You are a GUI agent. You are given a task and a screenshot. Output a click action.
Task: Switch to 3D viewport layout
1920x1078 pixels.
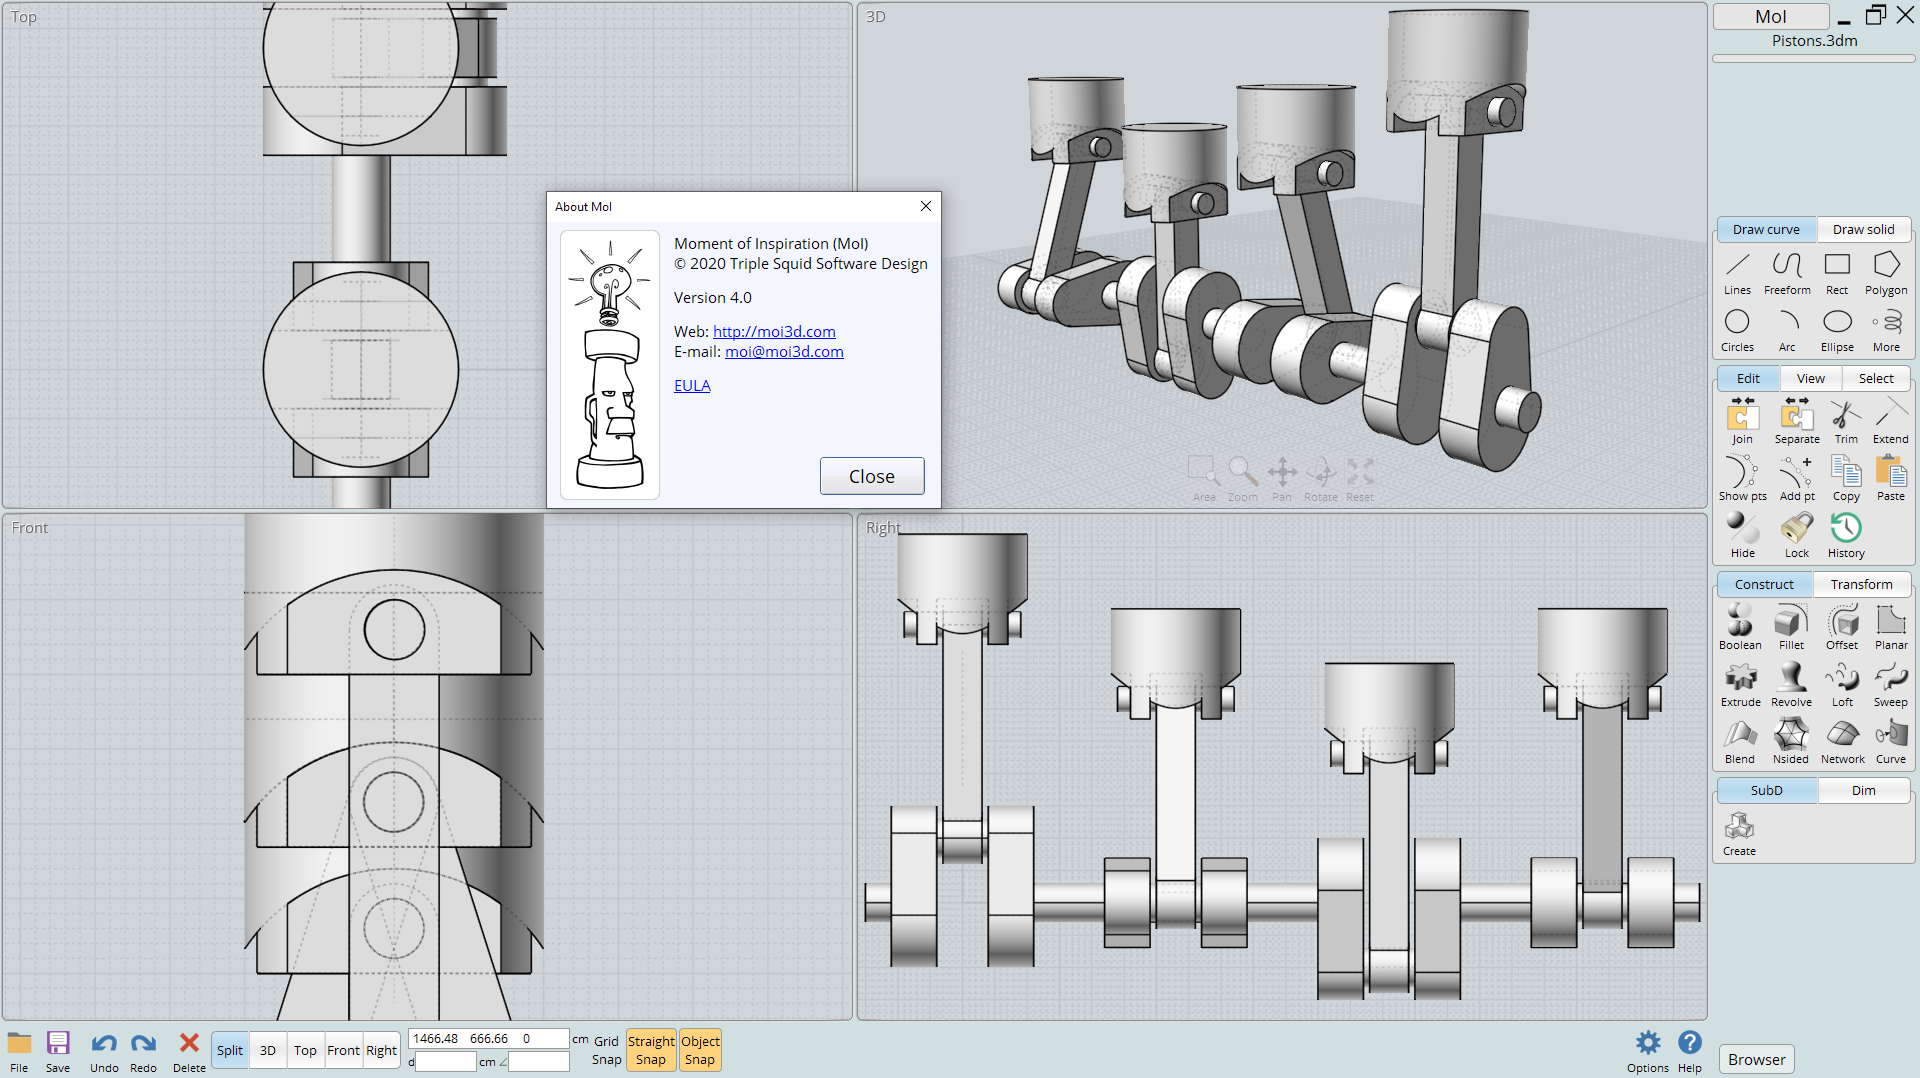(267, 1050)
